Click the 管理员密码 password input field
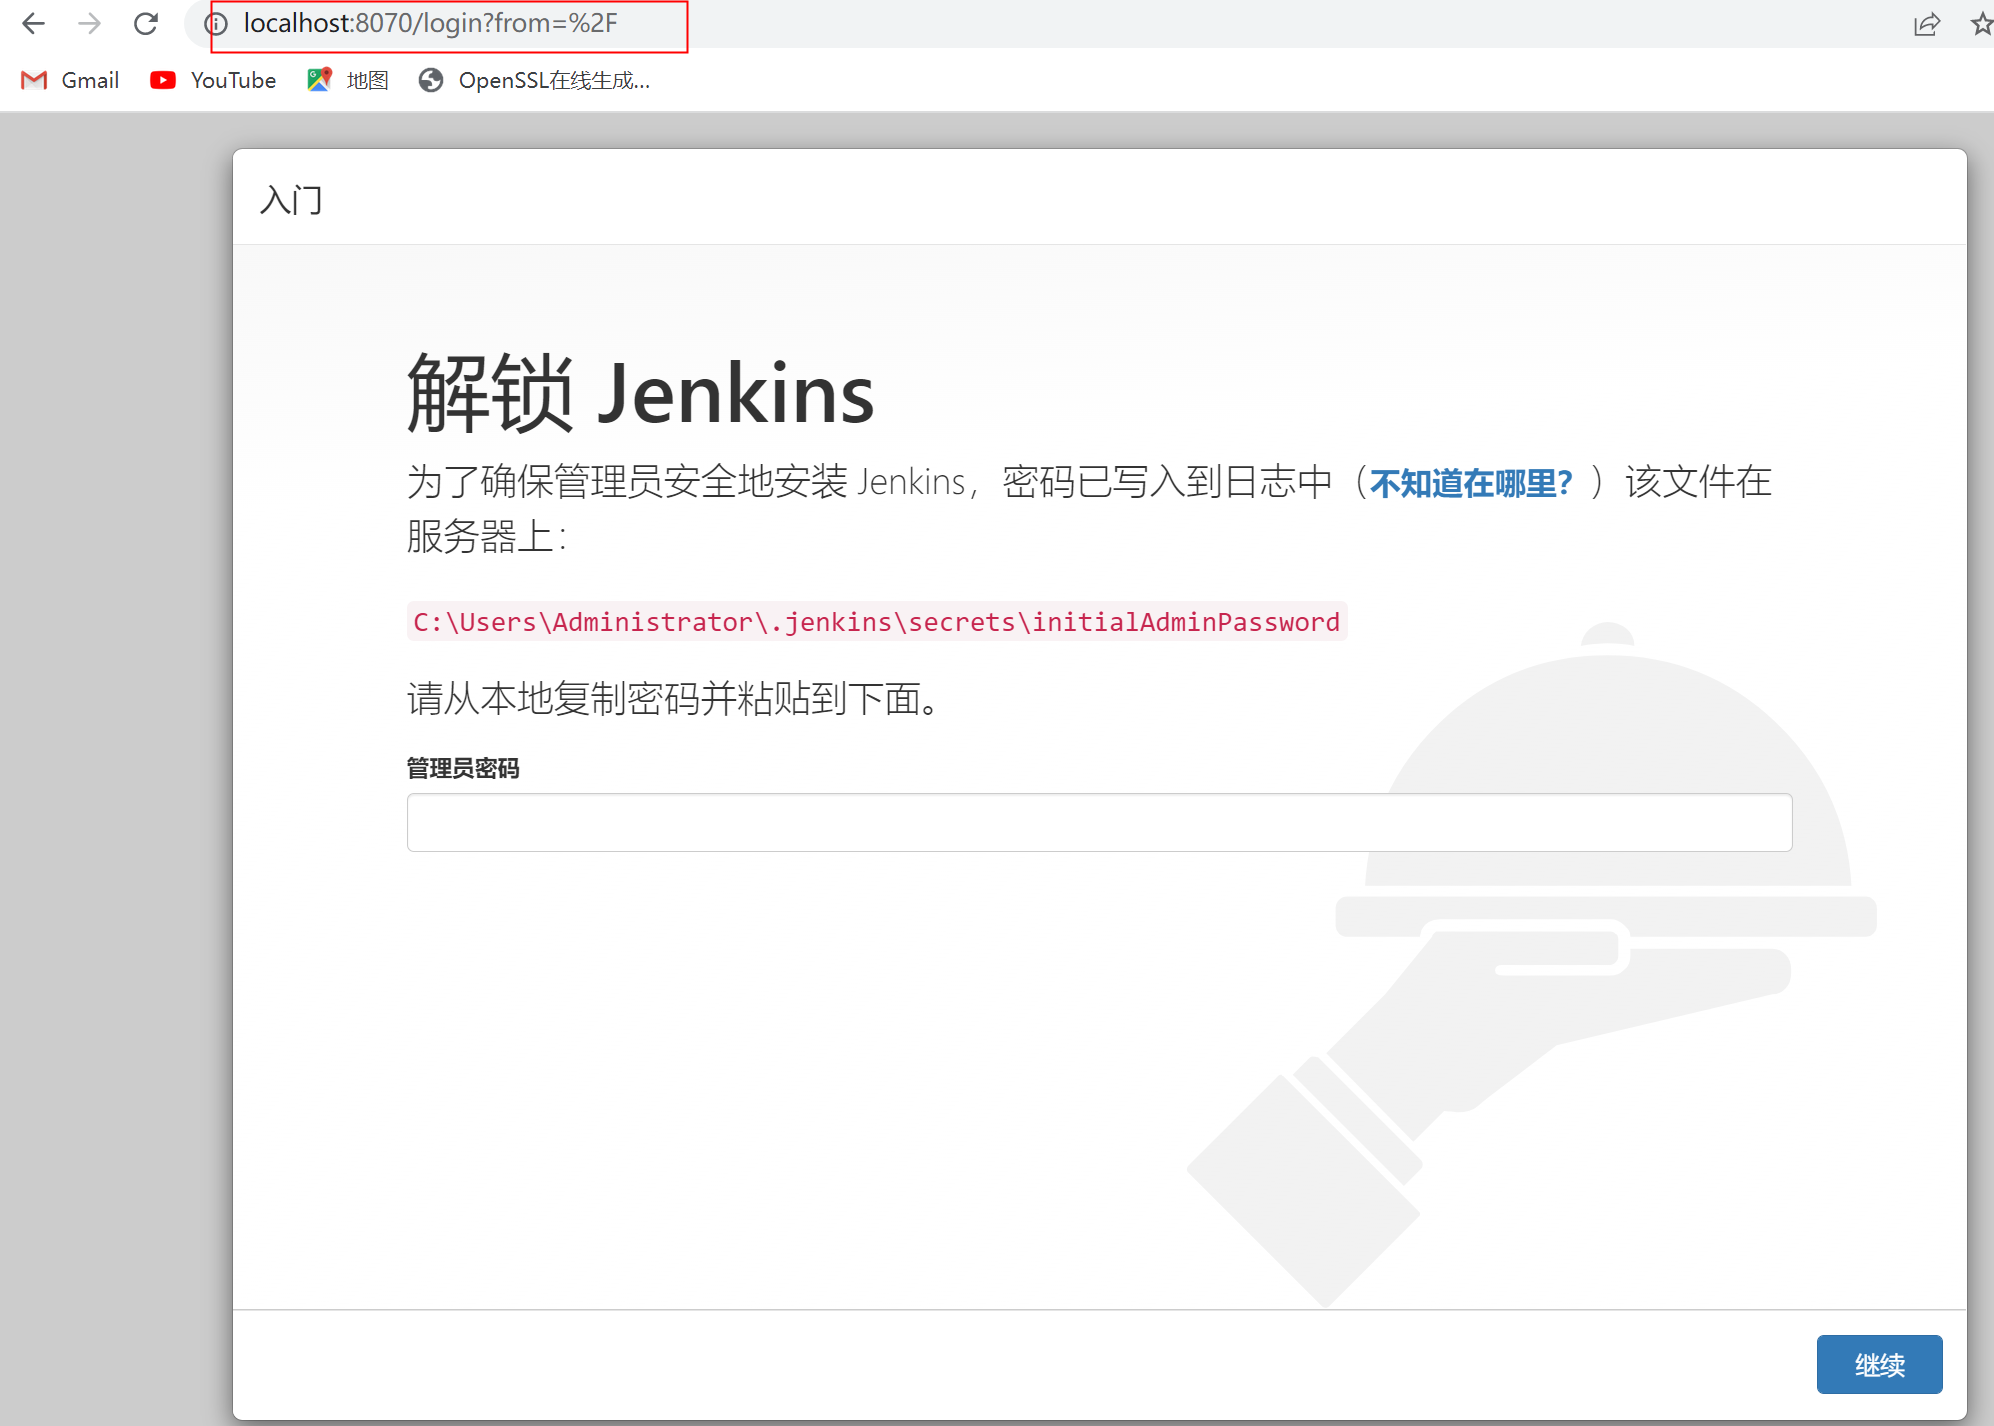 click(1098, 821)
